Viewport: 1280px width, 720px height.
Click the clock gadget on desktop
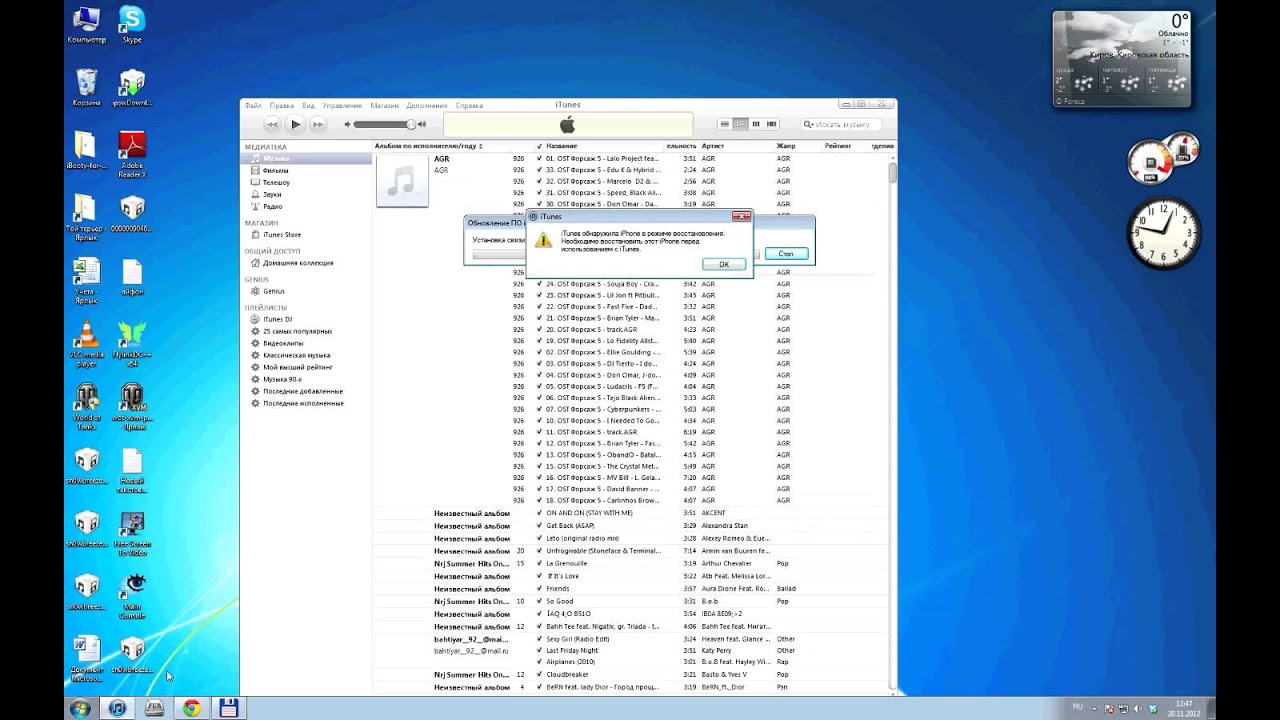pyautogui.click(x=1163, y=233)
